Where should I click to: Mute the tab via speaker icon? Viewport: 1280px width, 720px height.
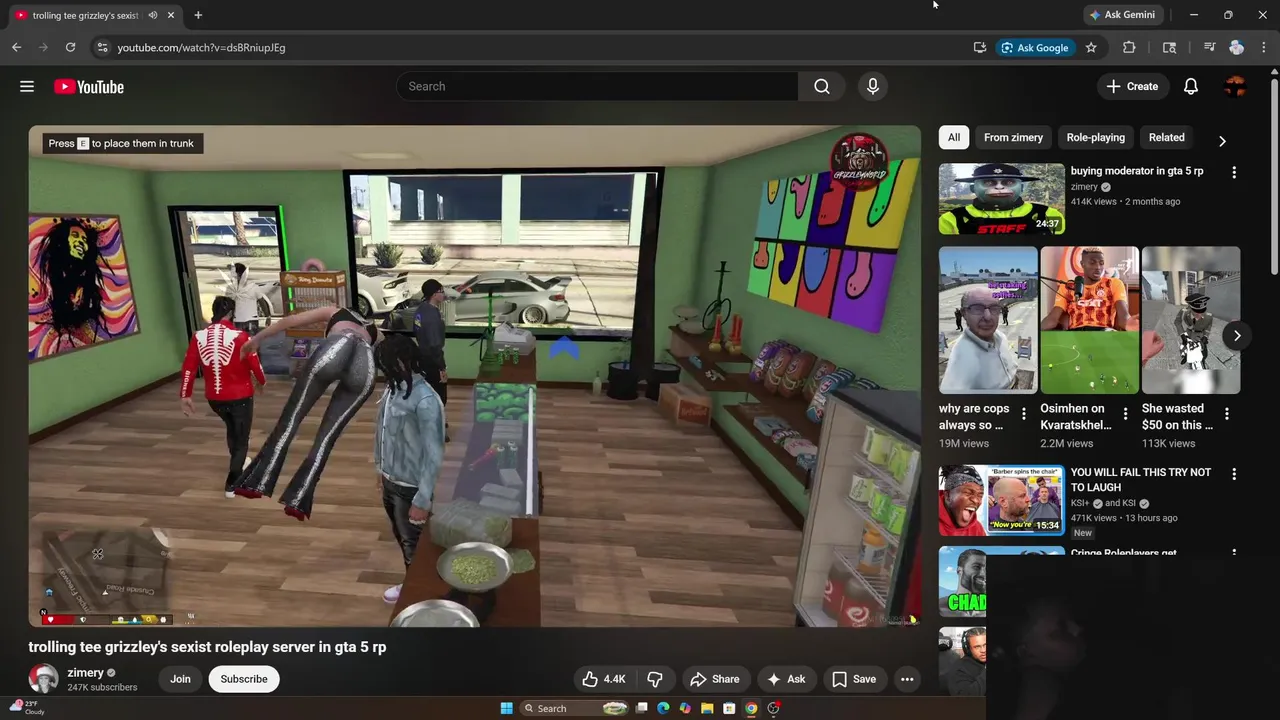click(x=153, y=15)
